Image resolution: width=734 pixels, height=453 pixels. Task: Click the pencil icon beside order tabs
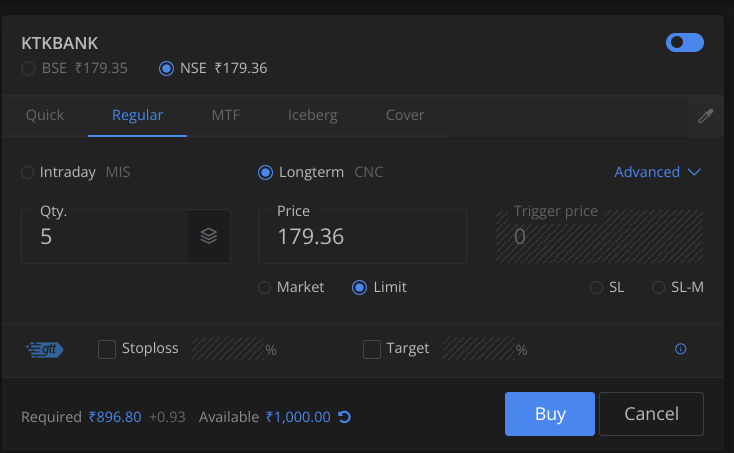[x=706, y=116]
